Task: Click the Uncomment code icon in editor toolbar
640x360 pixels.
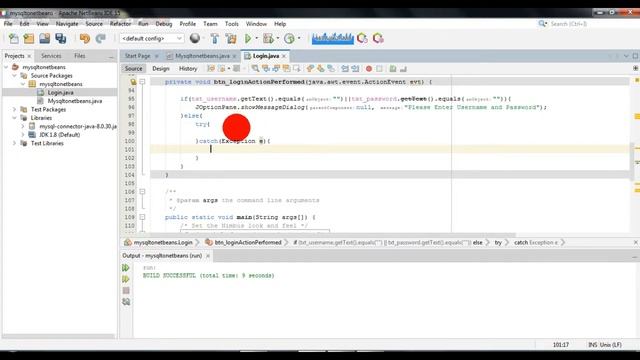Action: (403, 69)
